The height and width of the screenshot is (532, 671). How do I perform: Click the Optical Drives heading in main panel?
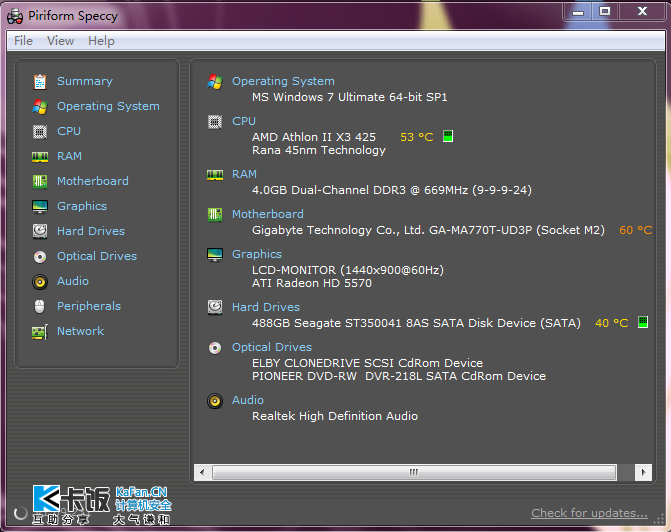point(272,347)
